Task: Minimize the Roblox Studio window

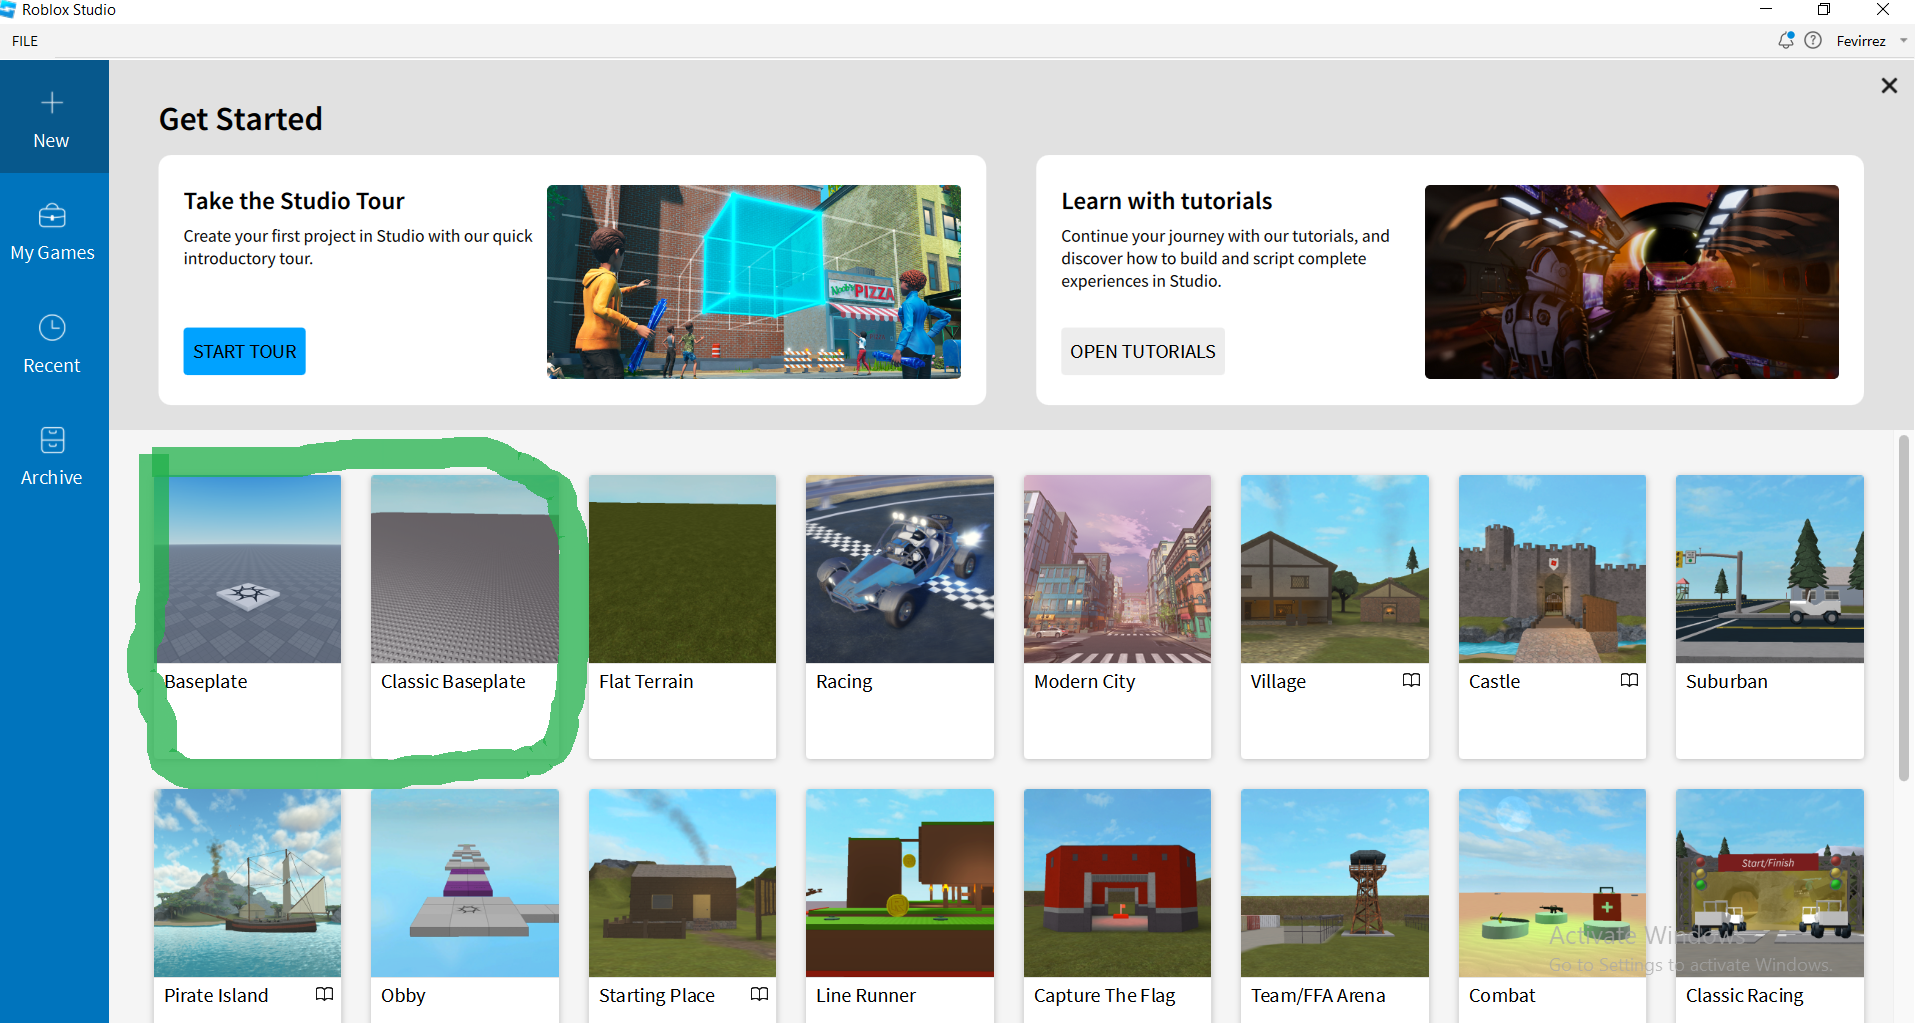Action: click(x=1766, y=10)
